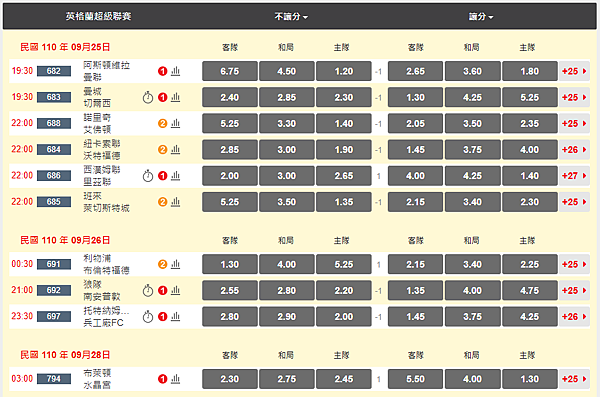
Task: Click match number 682 label
Action: [54, 71]
